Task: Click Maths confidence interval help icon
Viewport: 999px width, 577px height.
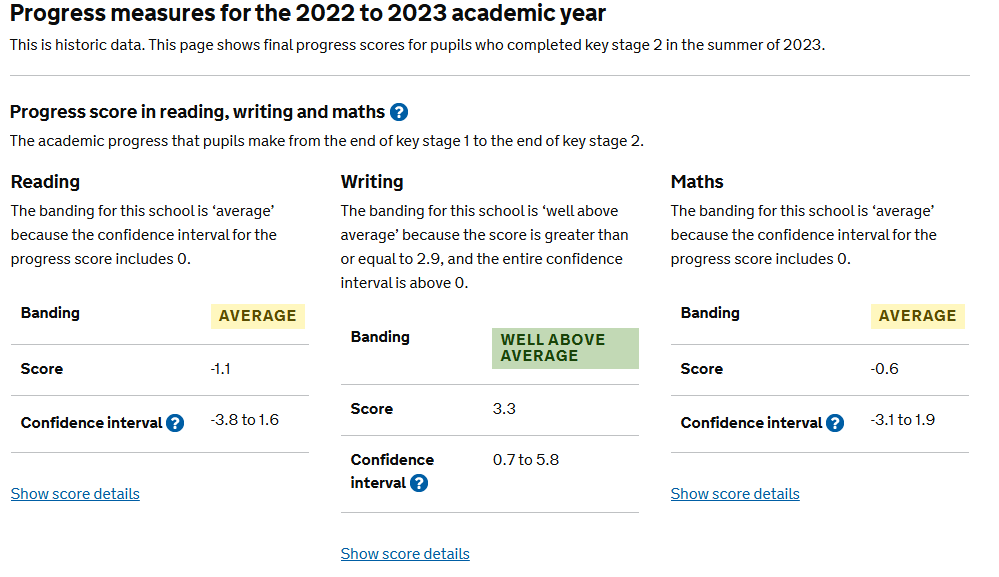Action: (835, 423)
